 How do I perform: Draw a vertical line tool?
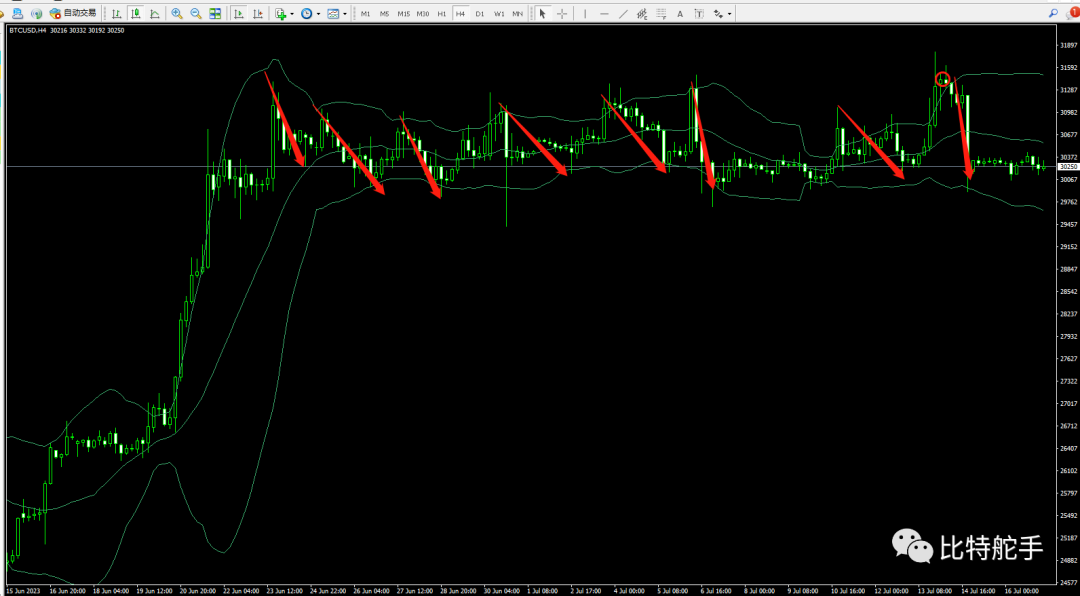coord(585,13)
